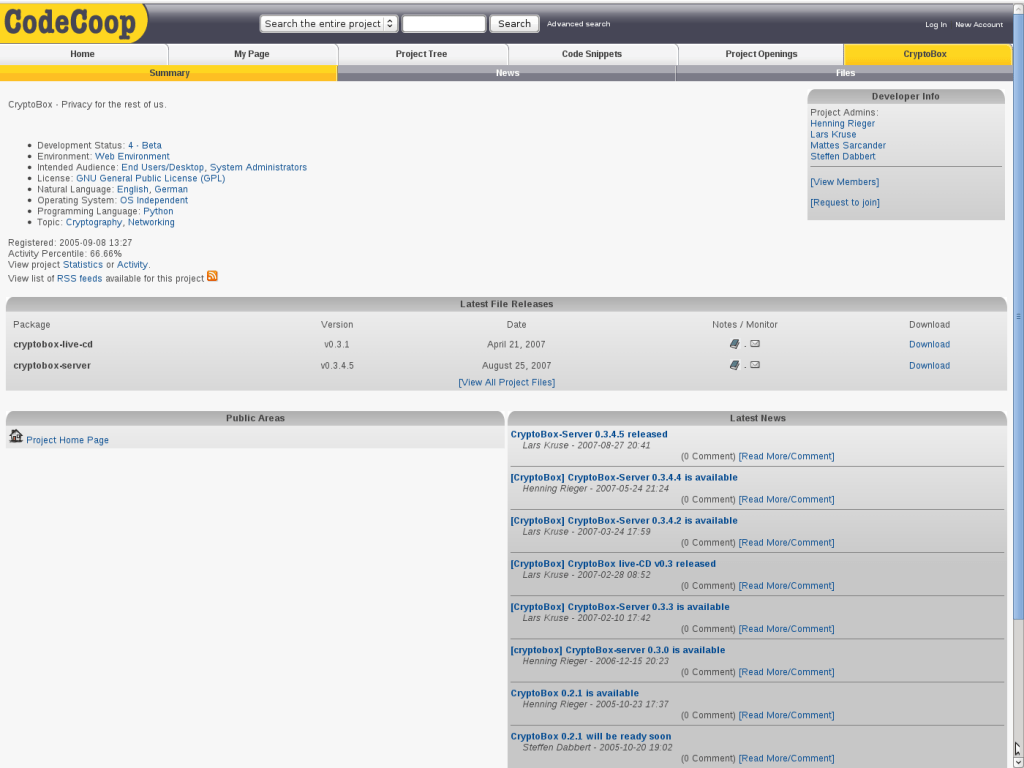The height and width of the screenshot is (768, 1024).
Task: Go to Code Snippets tab
Action: tap(592, 54)
